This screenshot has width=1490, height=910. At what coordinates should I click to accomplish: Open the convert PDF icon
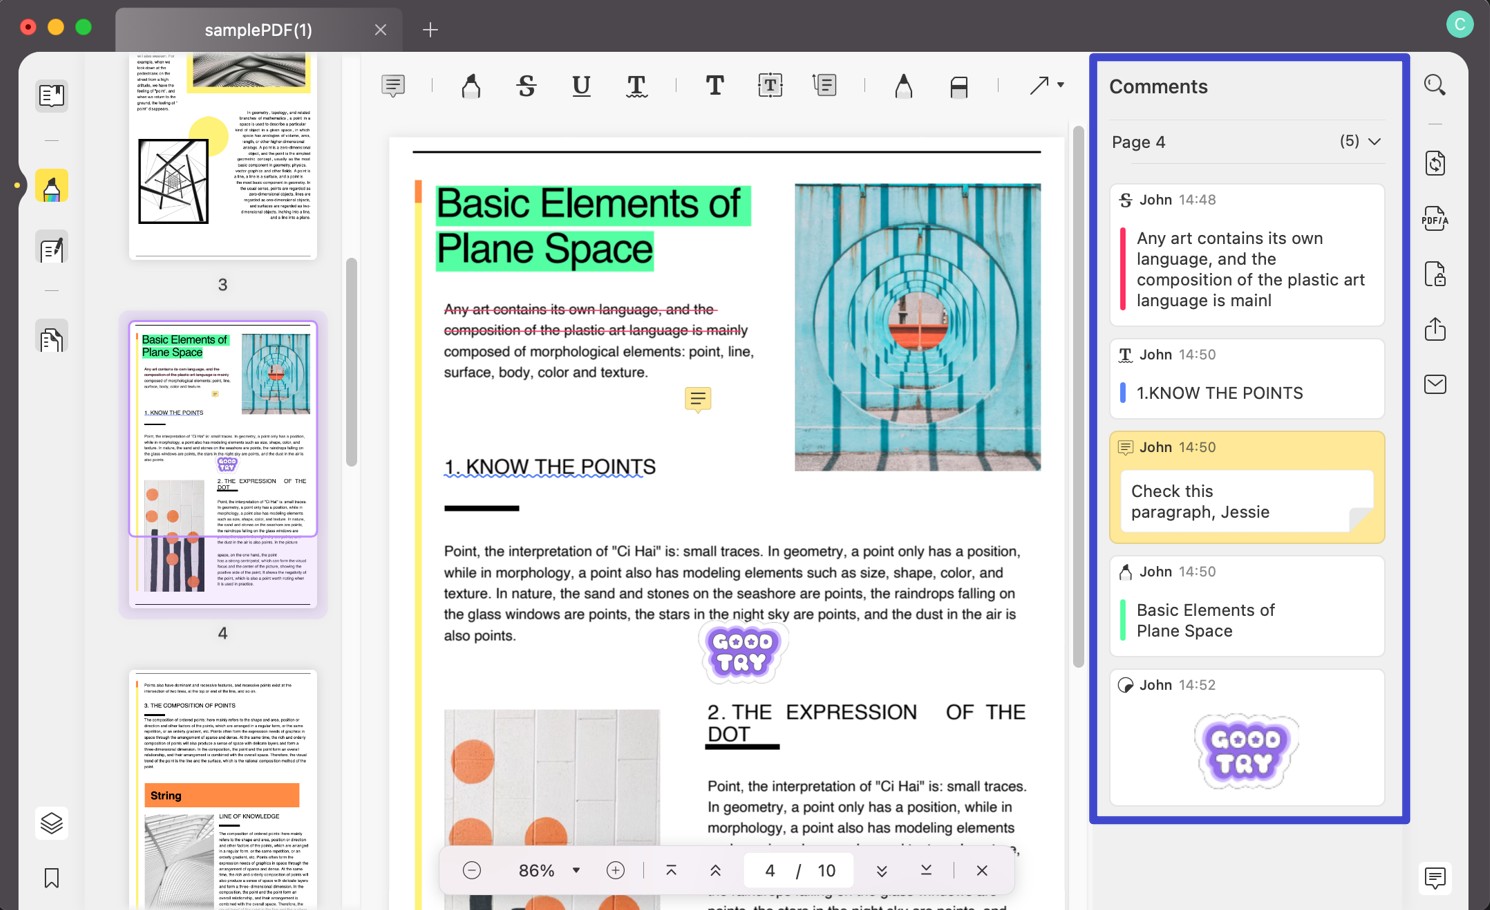tap(1435, 163)
